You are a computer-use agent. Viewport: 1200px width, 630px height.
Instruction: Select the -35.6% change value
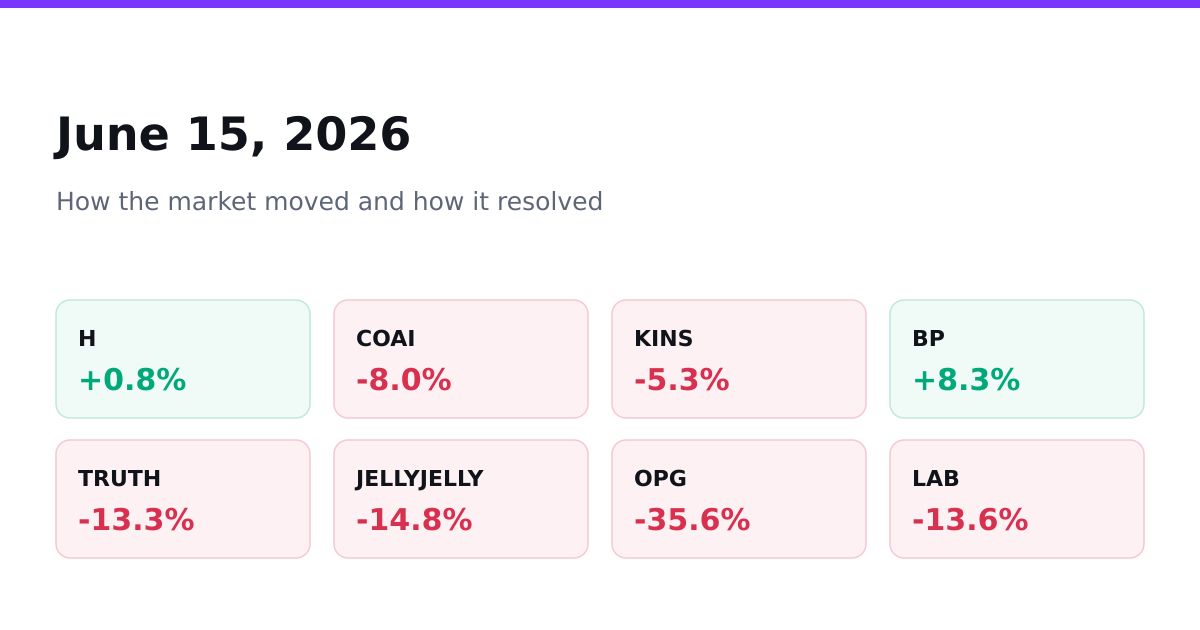click(692, 521)
